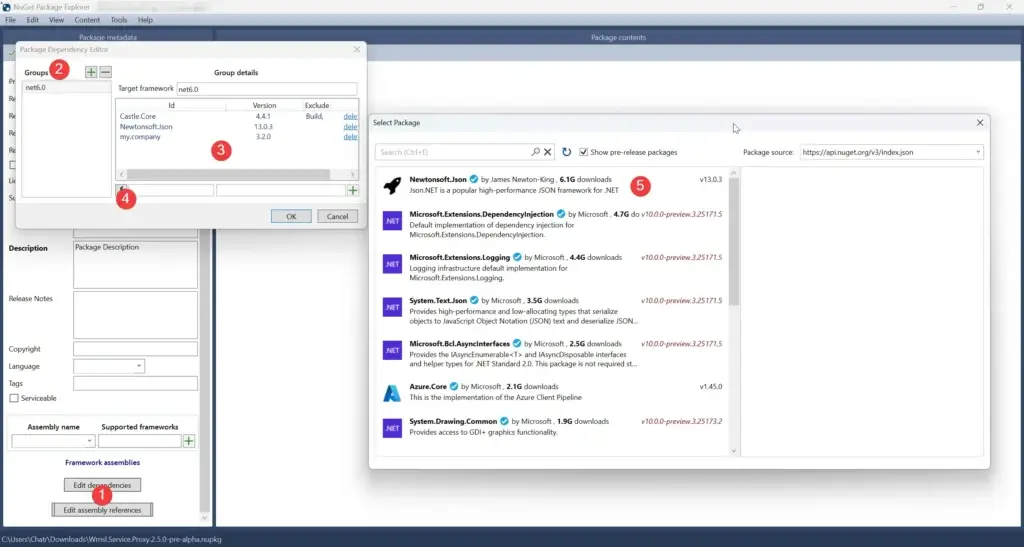Click the Supported frameworks input field
The height and width of the screenshot is (547, 1024).
(x=140, y=441)
